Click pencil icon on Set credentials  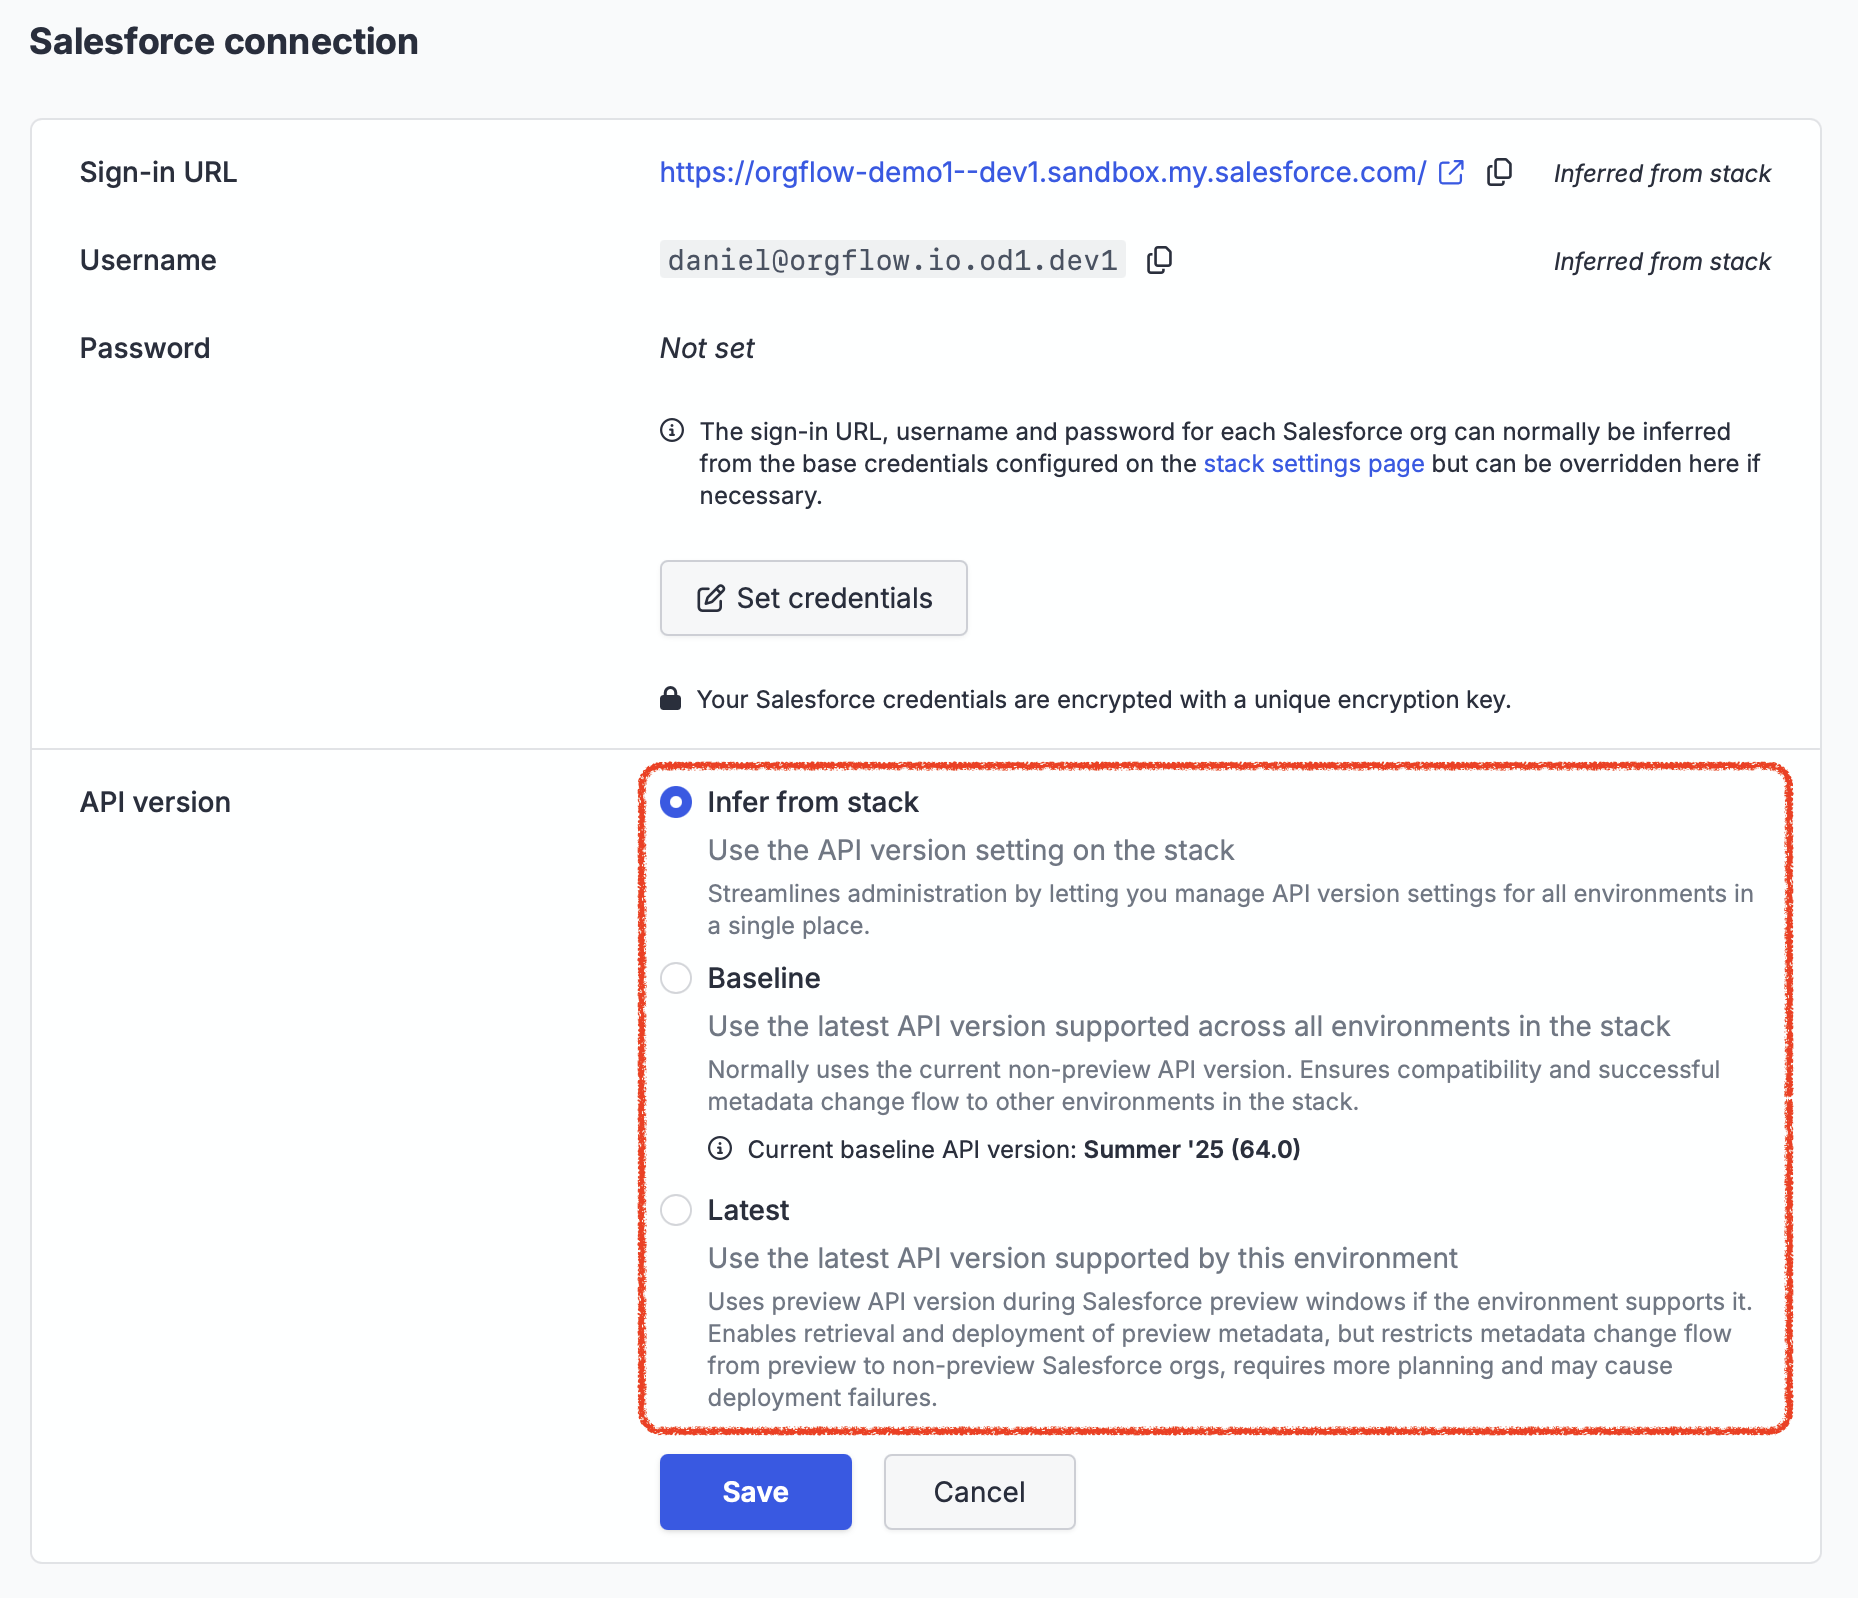point(710,598)
